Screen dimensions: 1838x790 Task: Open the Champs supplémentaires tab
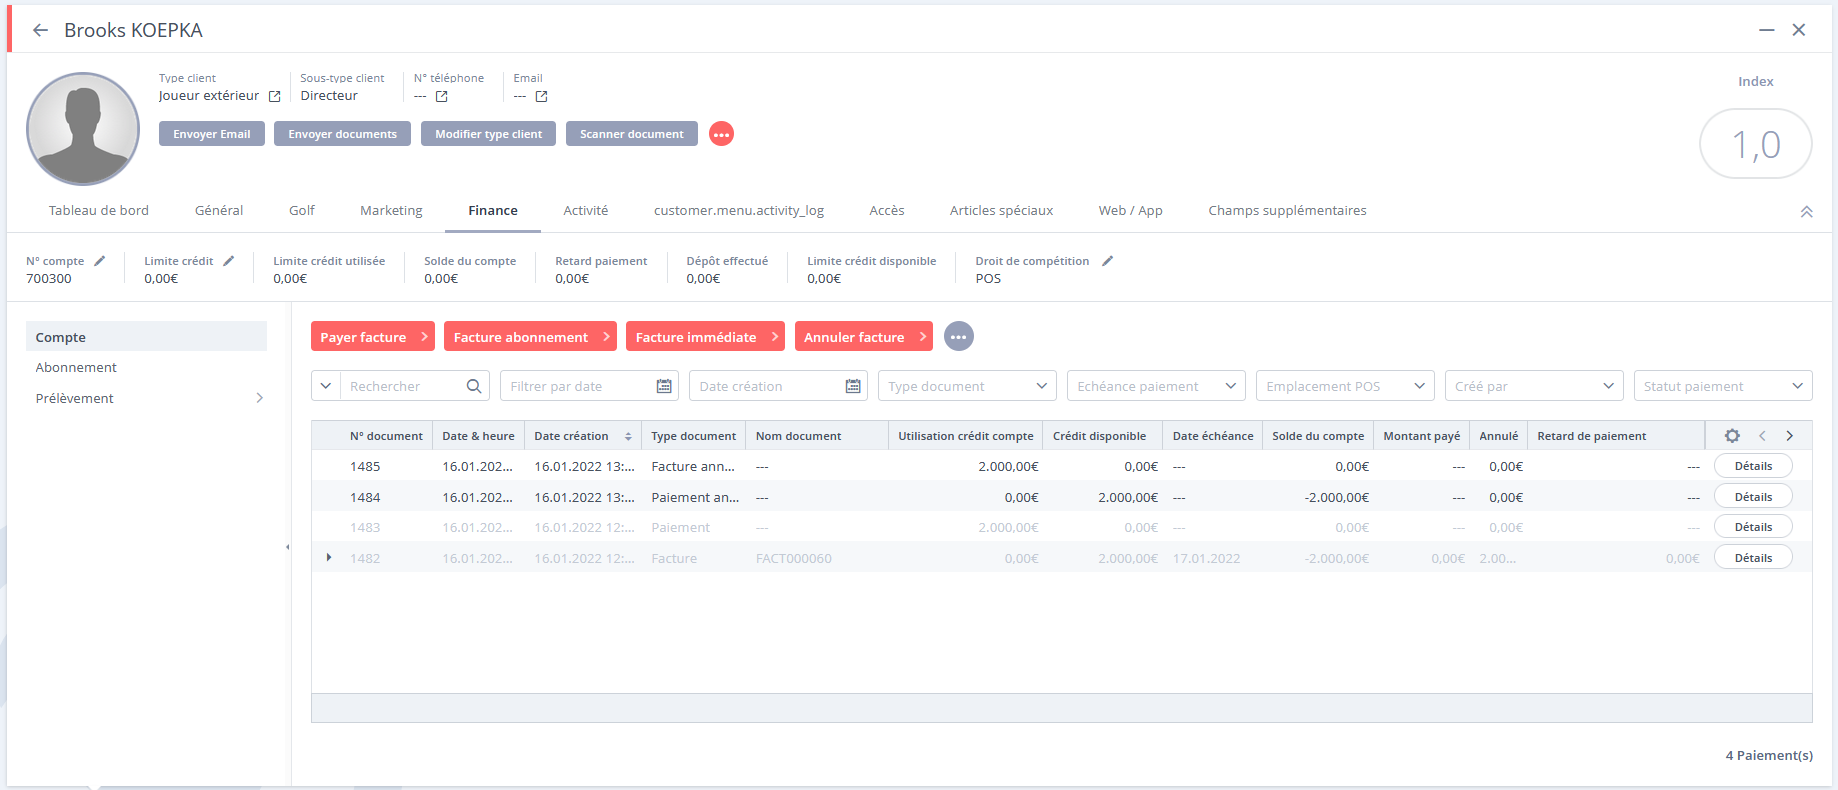pos(1287,211)
